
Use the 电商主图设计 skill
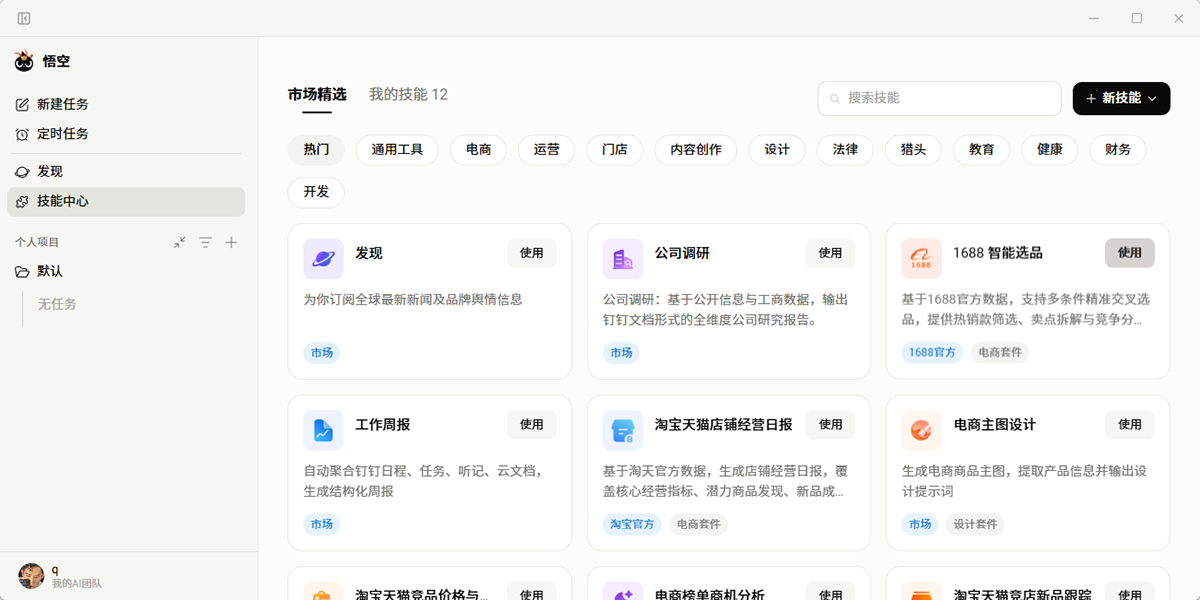click(1129, 424)
